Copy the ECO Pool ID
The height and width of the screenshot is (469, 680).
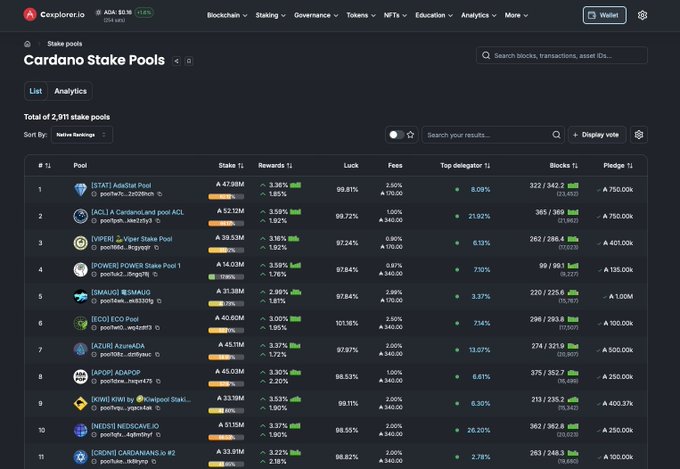coord(157,328)
